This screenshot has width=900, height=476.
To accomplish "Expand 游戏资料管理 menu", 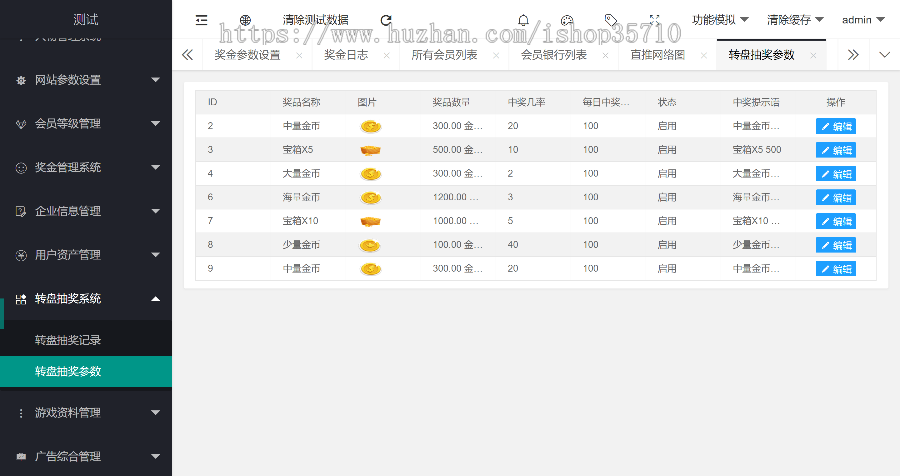I will click(x=156, y=412).
